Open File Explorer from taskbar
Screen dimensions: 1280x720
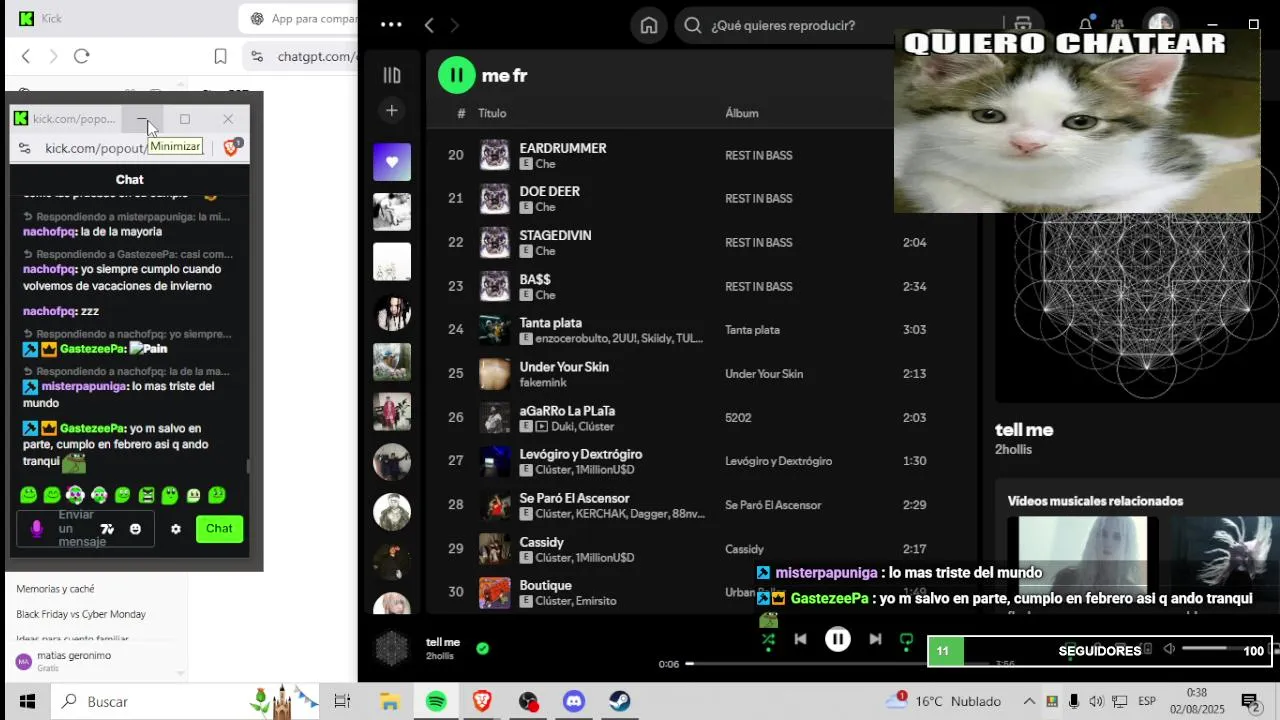point(389,702)
